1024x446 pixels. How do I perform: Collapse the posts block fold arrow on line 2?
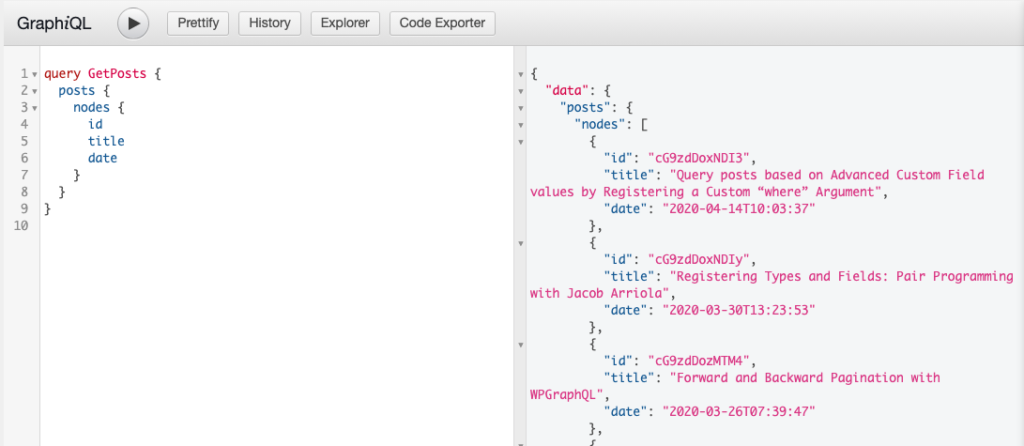coord(34,91)
